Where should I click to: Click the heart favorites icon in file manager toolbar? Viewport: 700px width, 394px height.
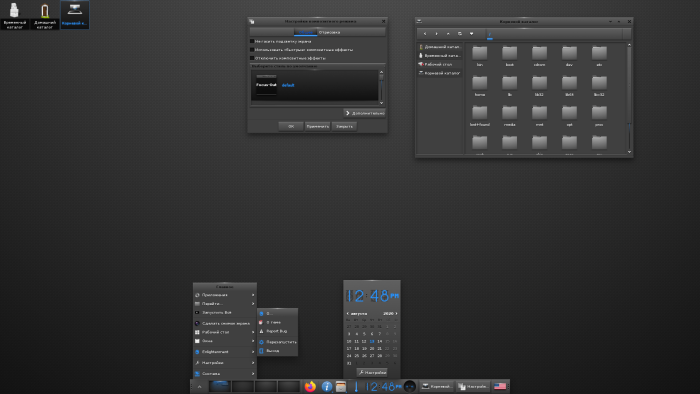tap(471, 33)
